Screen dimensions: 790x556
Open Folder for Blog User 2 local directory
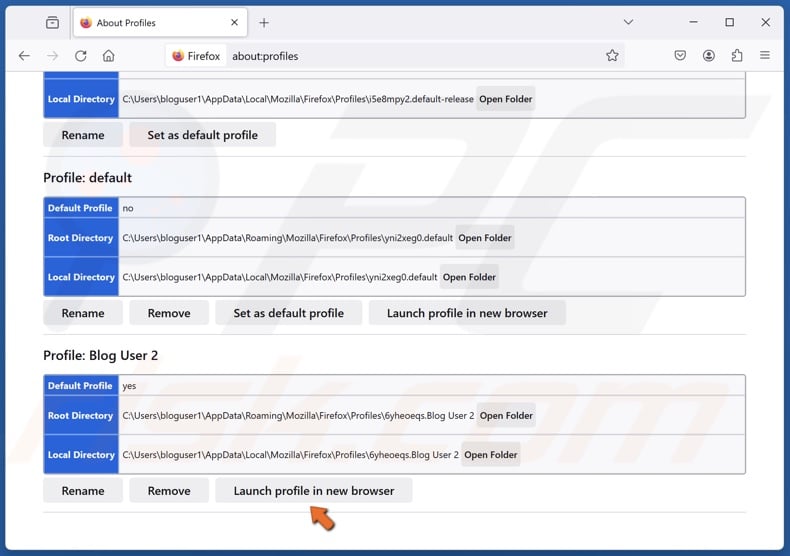491,455
